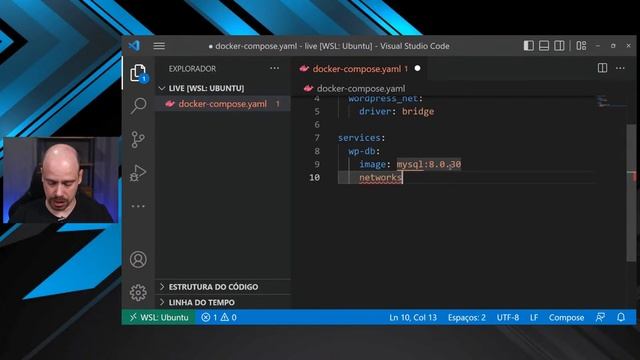Select language mode Compose
640x360 pixels.
click(x=566, y=317)
